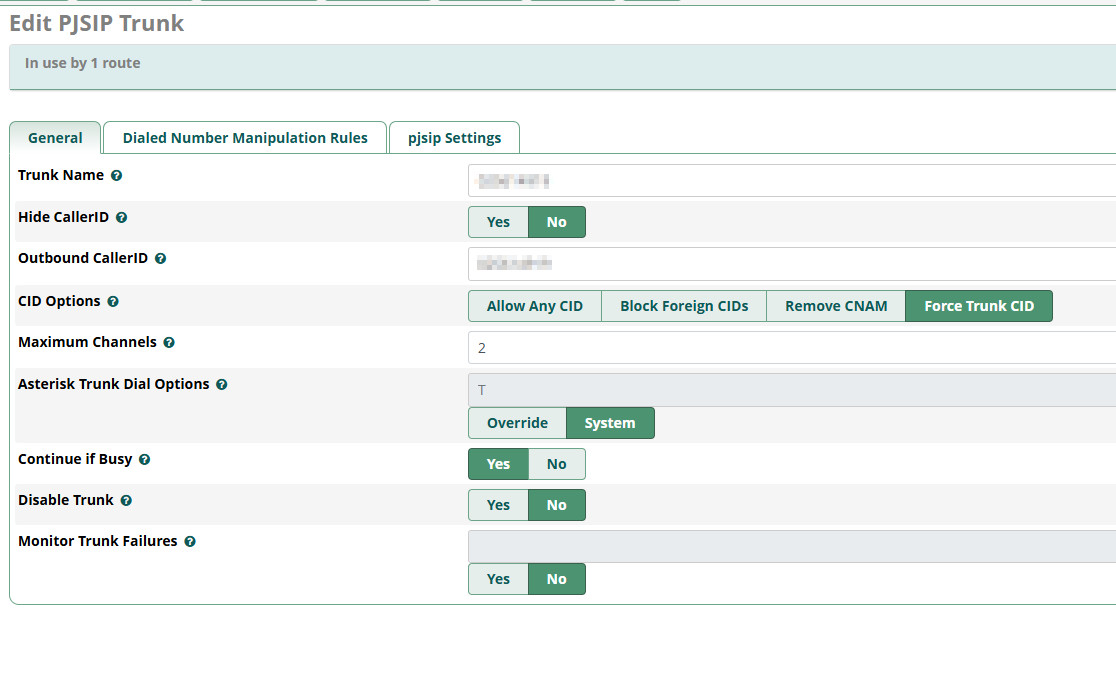Click help icon for Continue if Busy
1116x682 pixels.
pos(145,460)
